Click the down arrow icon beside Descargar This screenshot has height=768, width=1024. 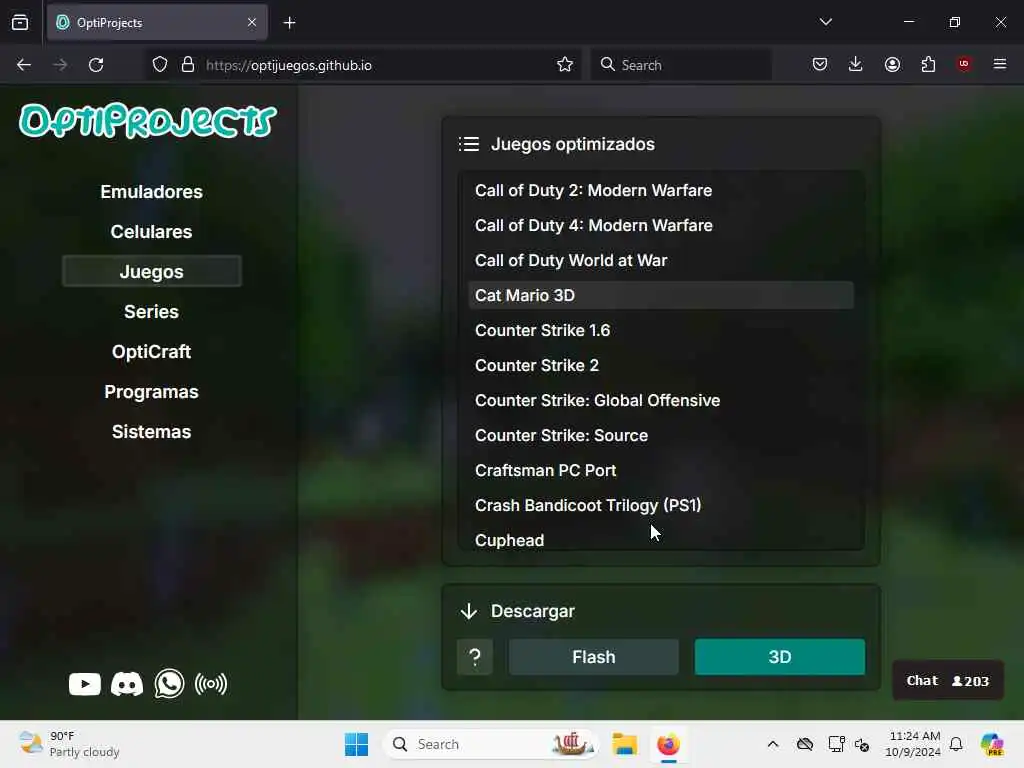[469, 611]
